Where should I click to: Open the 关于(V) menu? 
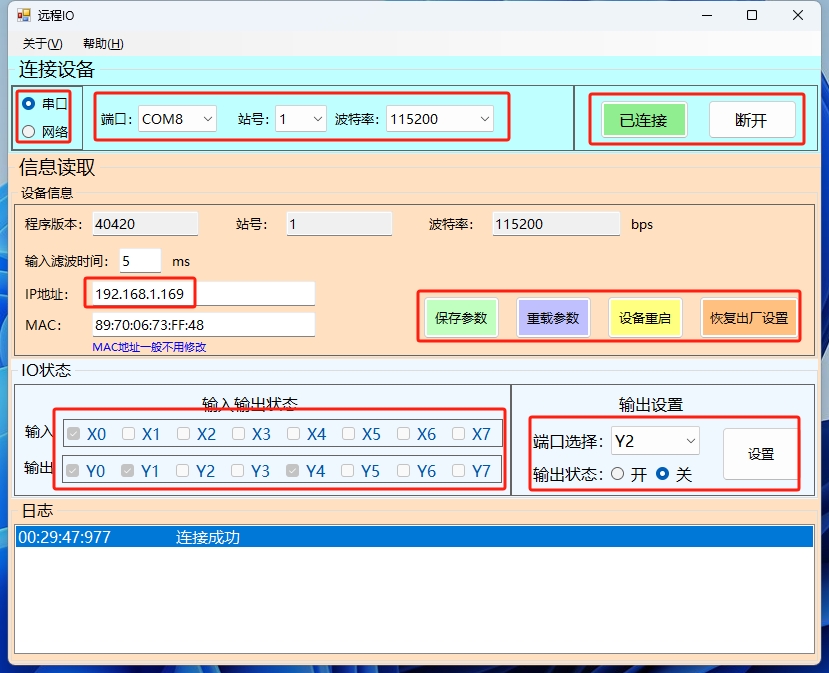click(42, 44)
